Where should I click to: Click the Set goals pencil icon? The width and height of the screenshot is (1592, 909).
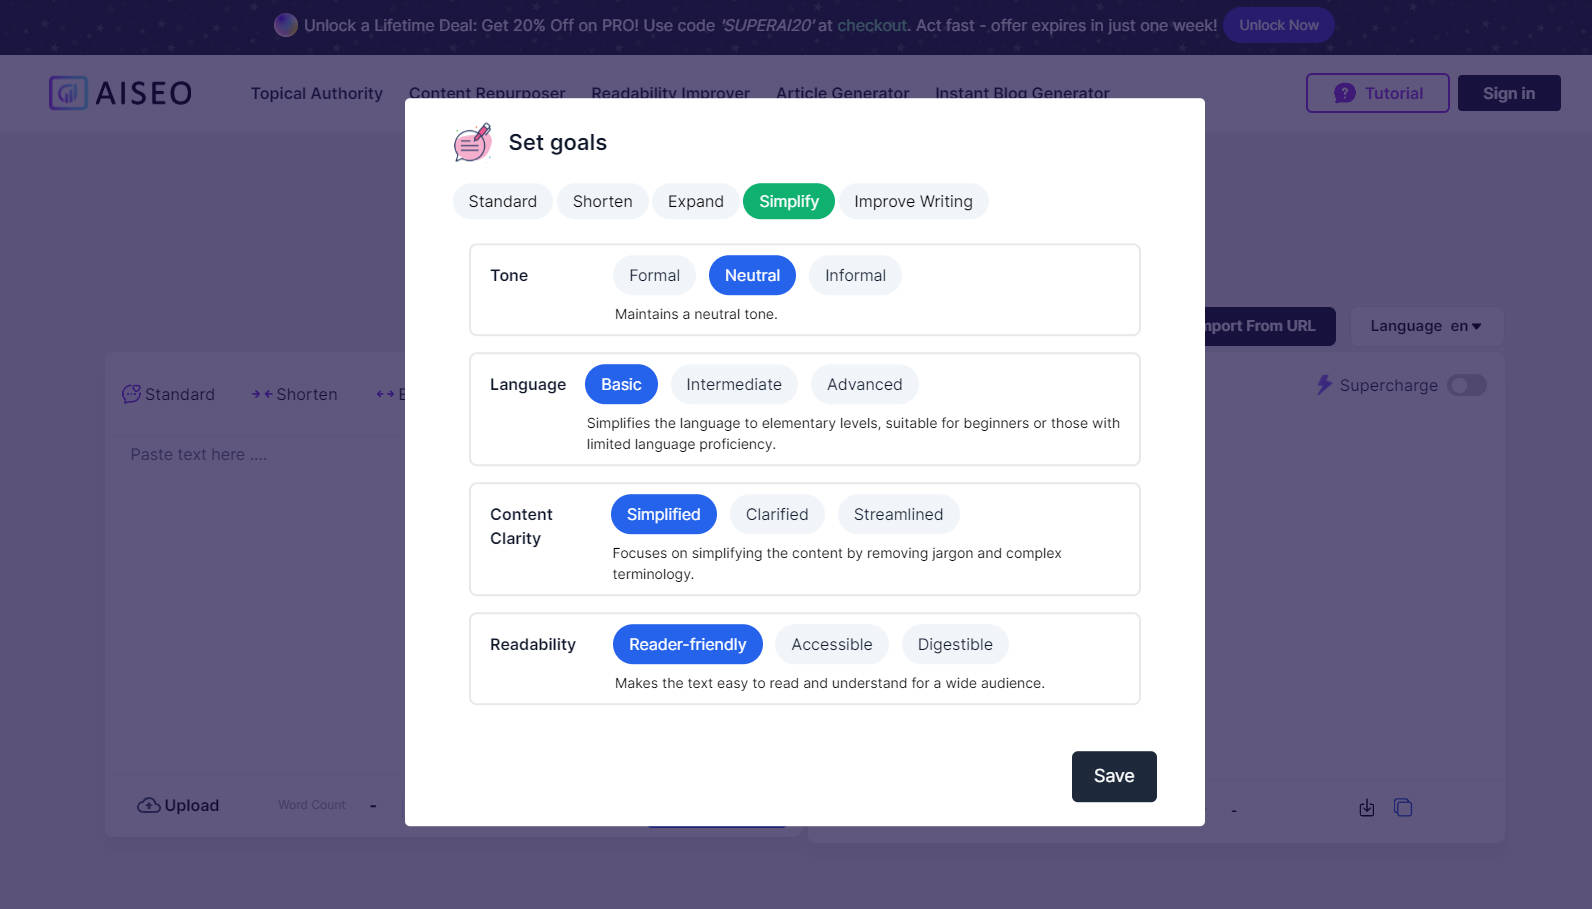(x=473, y=143)
